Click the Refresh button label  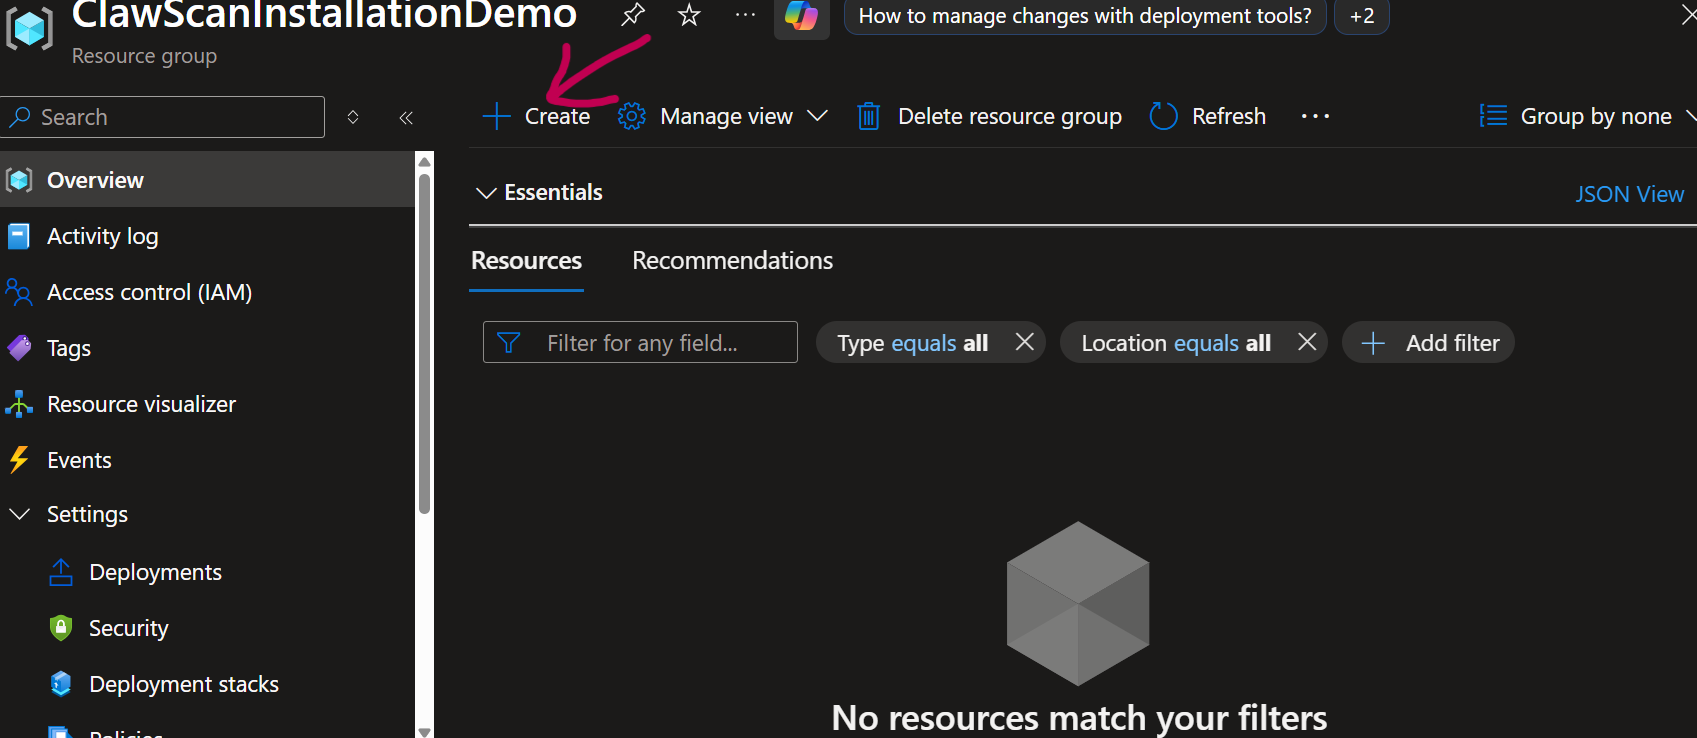tap(1229, 117)
